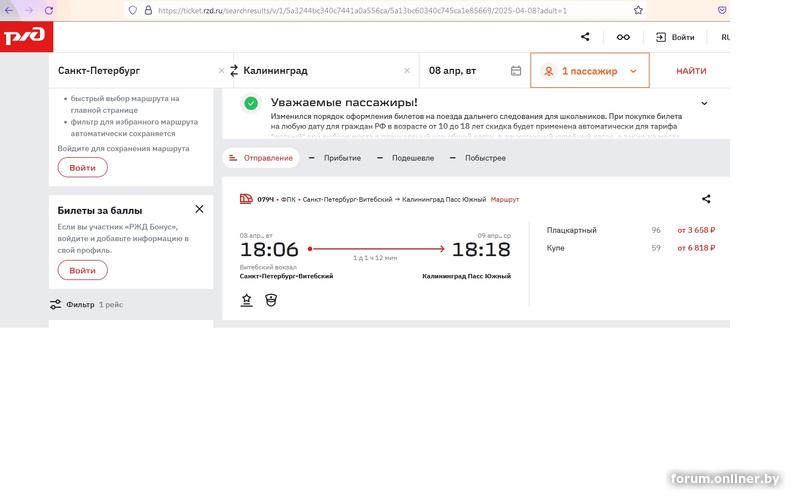
Task: Expand the Уважаемые пассажиры notice
Action: 704,103
